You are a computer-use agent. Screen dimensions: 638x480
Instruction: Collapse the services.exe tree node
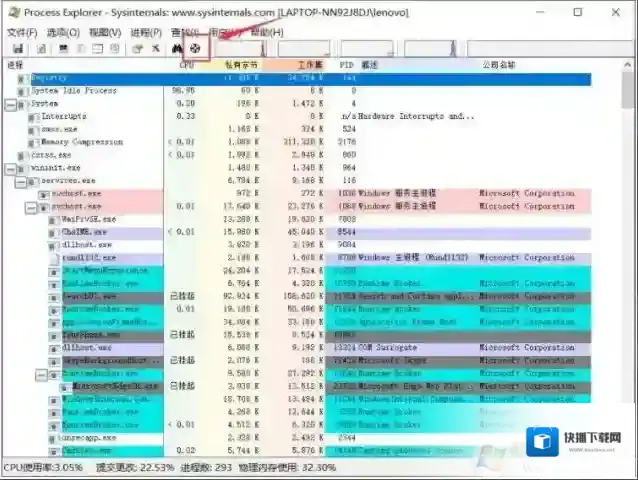[x=20, y=181]
